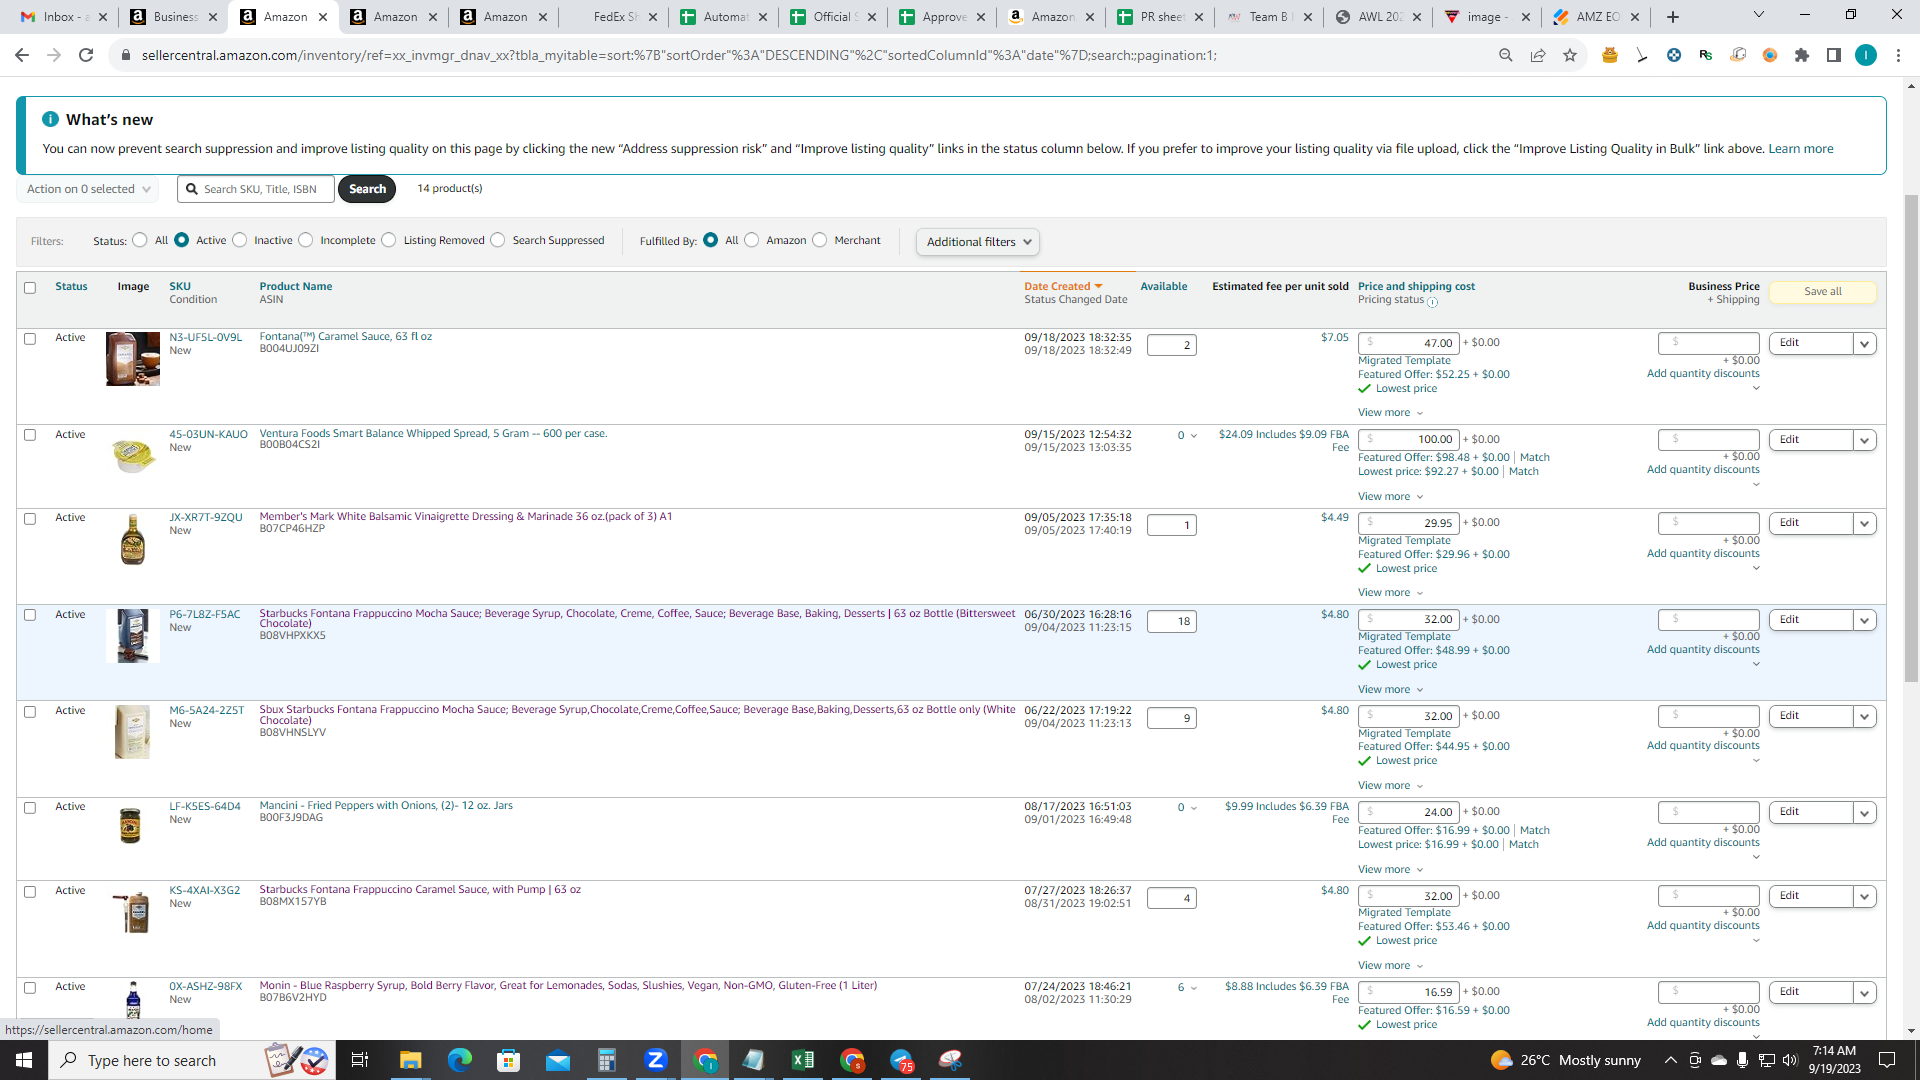This screenshot has width=1920, height=1080.
Task: Open the Learn more link
Action: pyautogui.click(x=1800, y=149)
